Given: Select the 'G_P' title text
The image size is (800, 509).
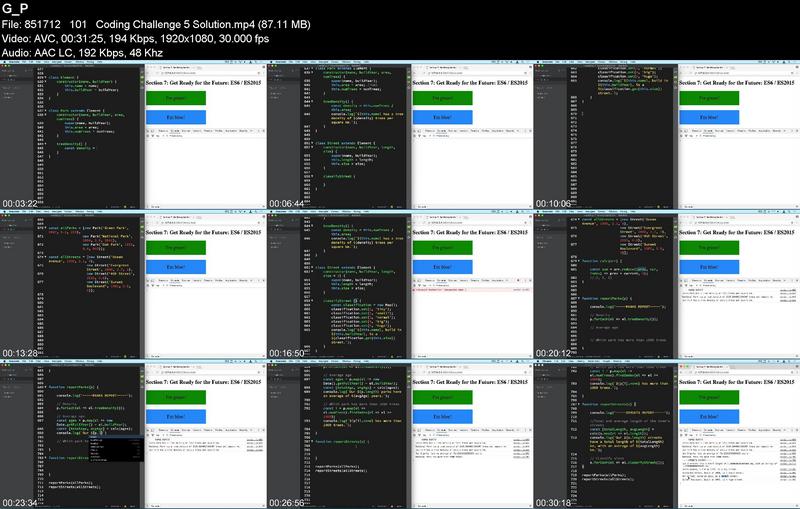Looking at the screenshot, I should pos(15,9).
